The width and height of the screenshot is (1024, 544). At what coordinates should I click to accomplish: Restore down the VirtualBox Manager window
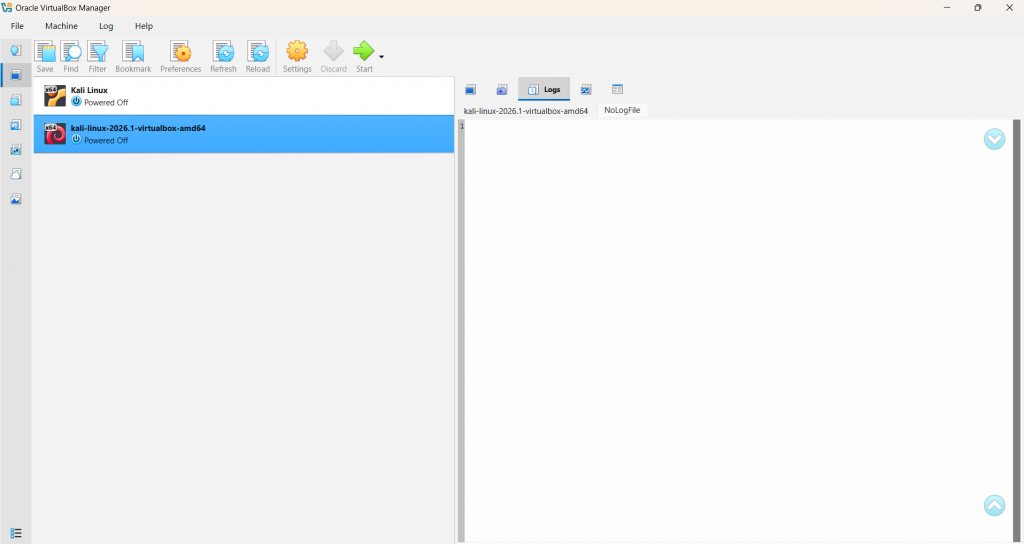978,8
